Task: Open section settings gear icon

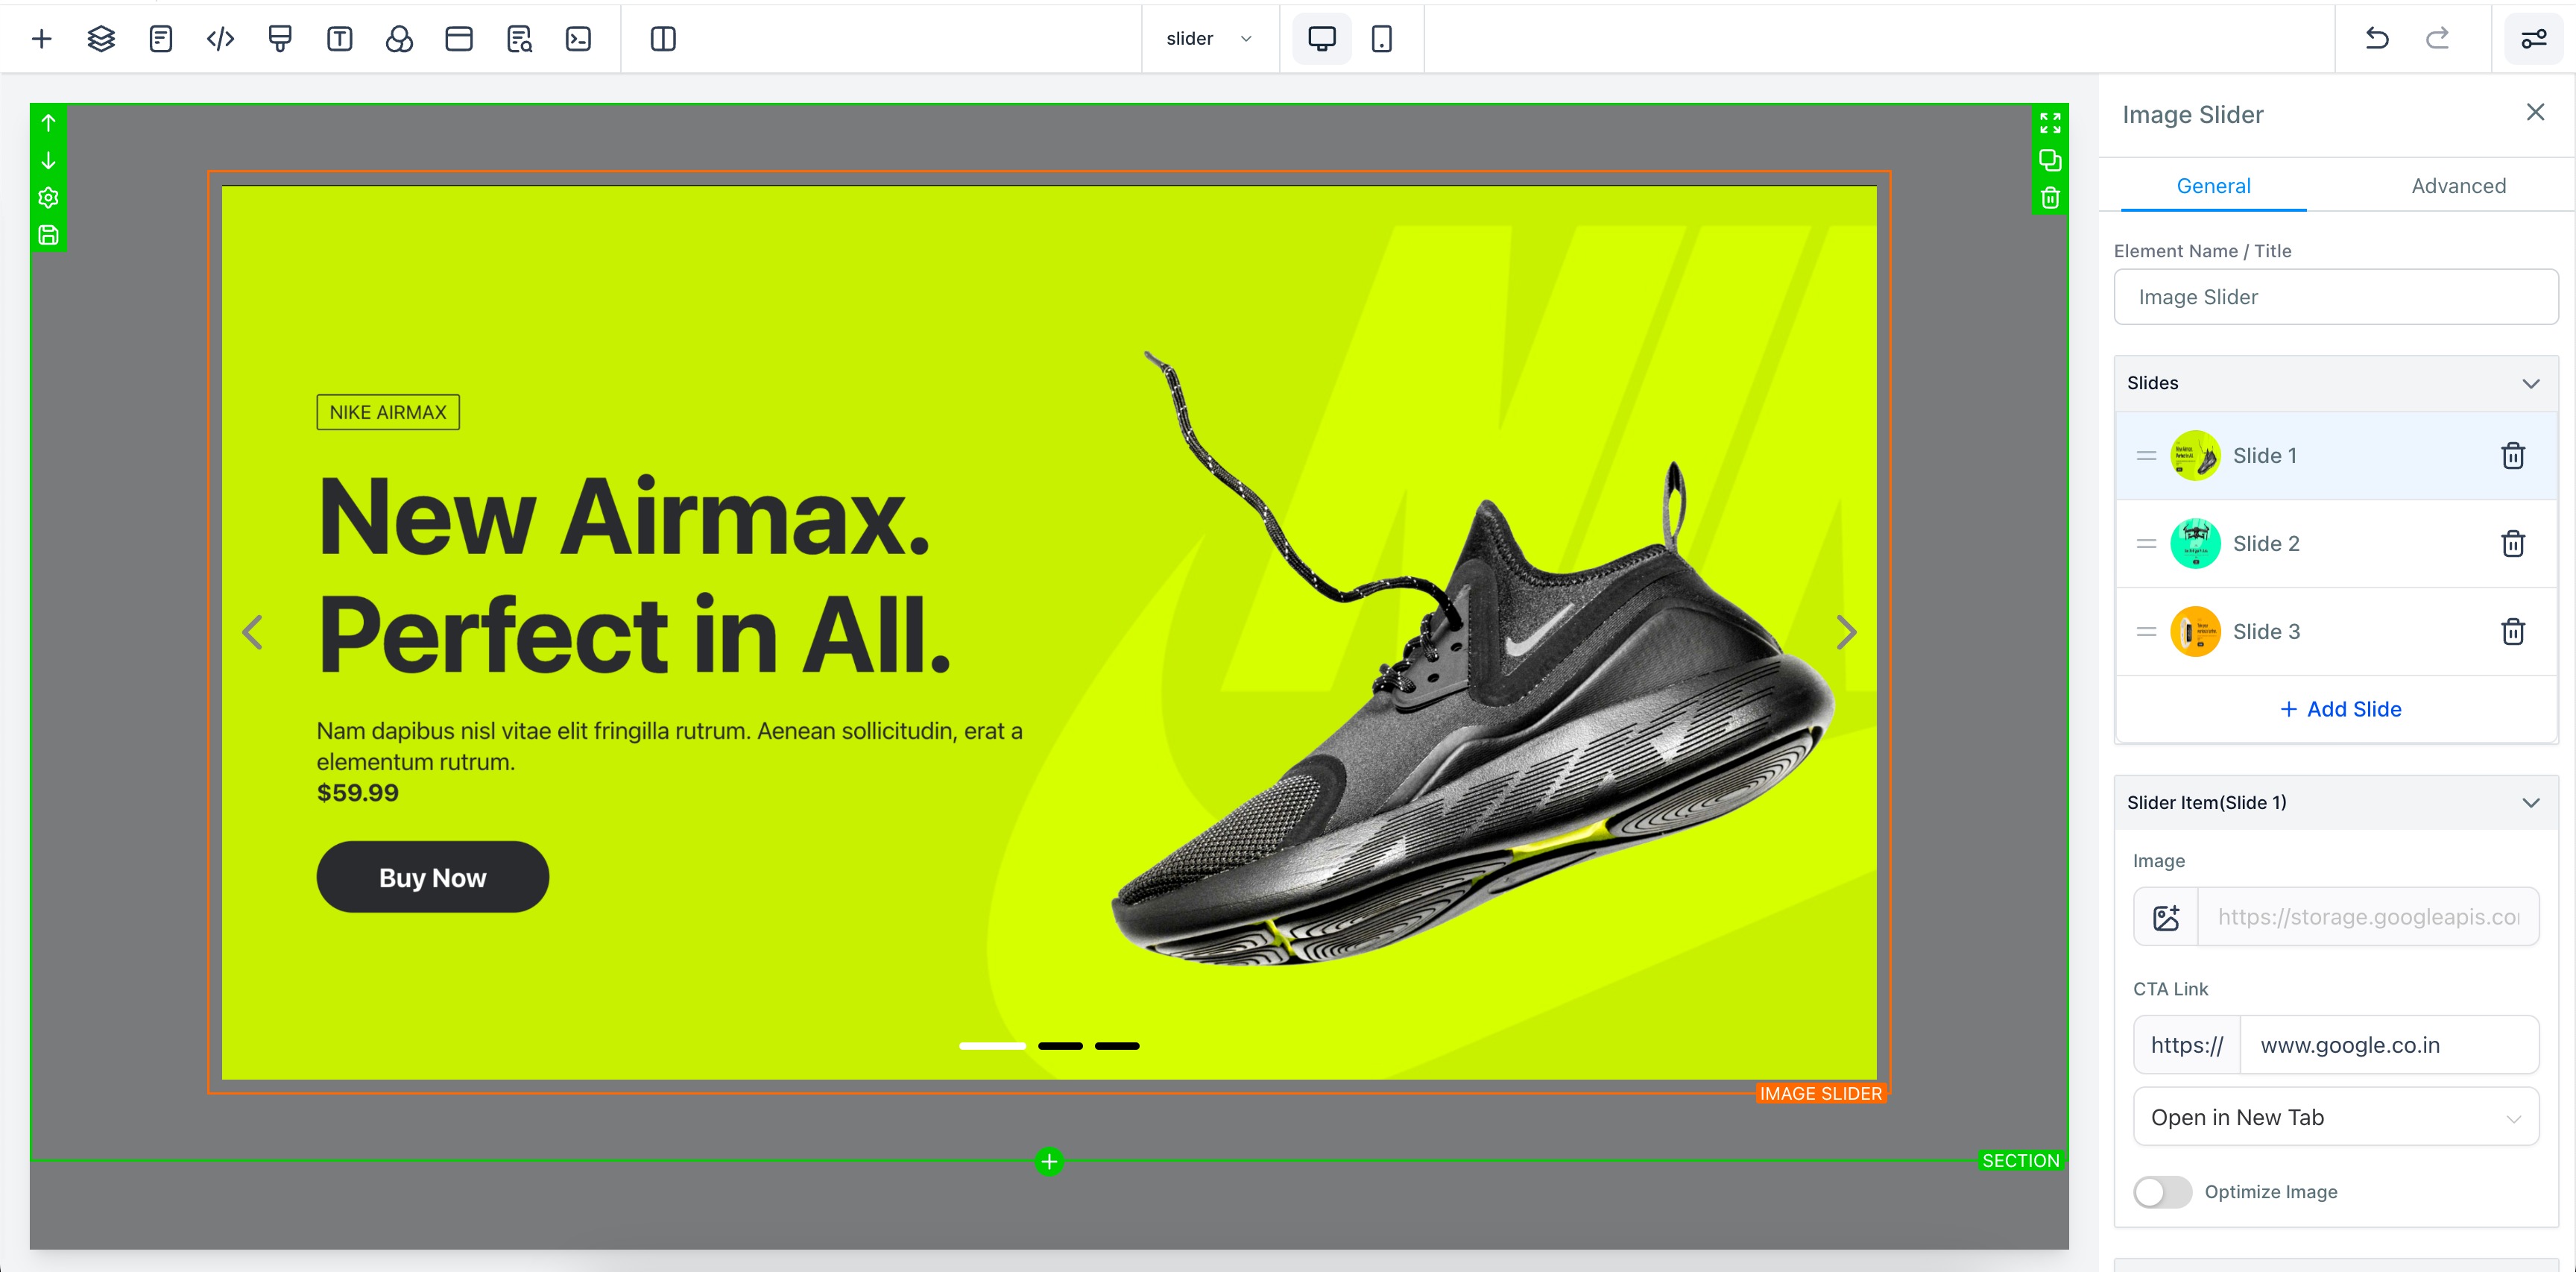Action: click(48, 198)
